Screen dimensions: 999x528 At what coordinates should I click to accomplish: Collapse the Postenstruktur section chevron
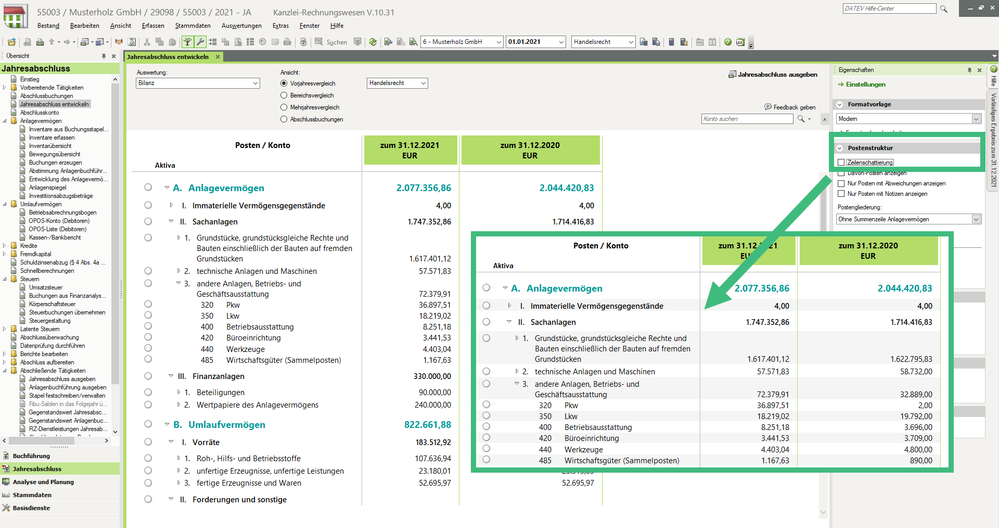coord(840,148)
